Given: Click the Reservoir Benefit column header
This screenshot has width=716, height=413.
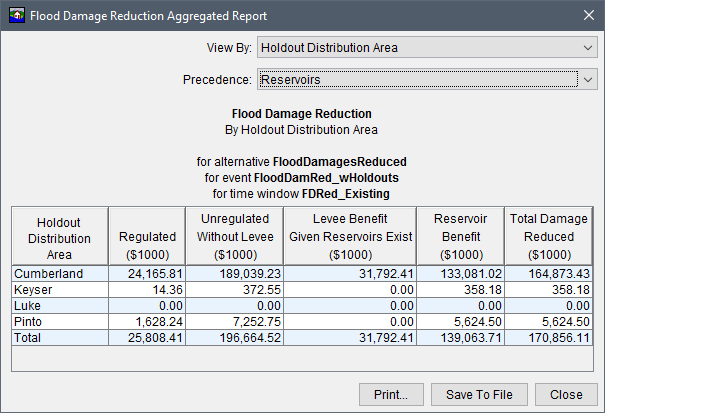Looking at the screenshot, I should pos(460,236).
